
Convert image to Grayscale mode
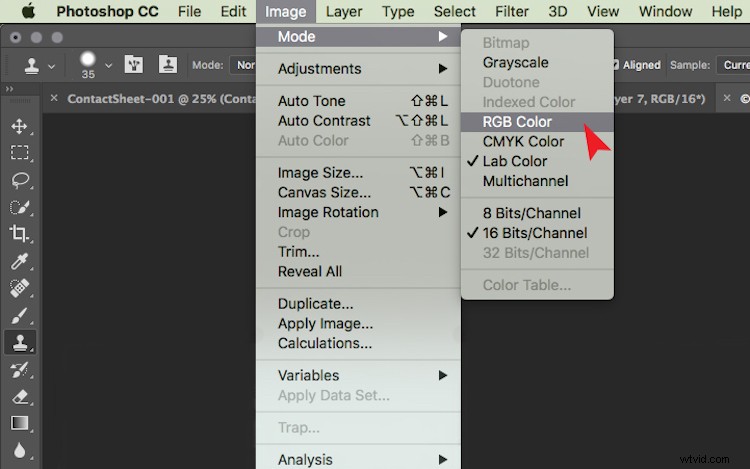pos(537,63)
